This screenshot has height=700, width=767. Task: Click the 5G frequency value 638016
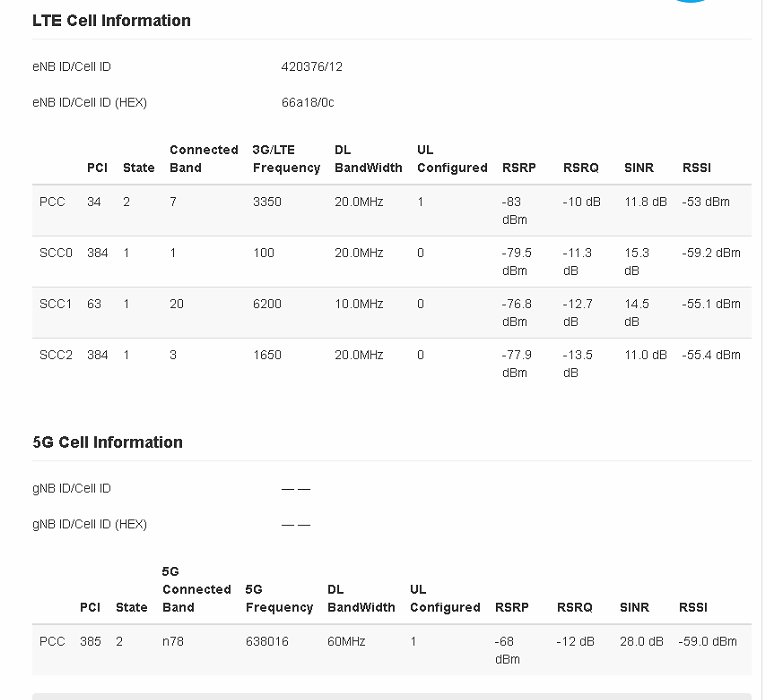(267, 642)
